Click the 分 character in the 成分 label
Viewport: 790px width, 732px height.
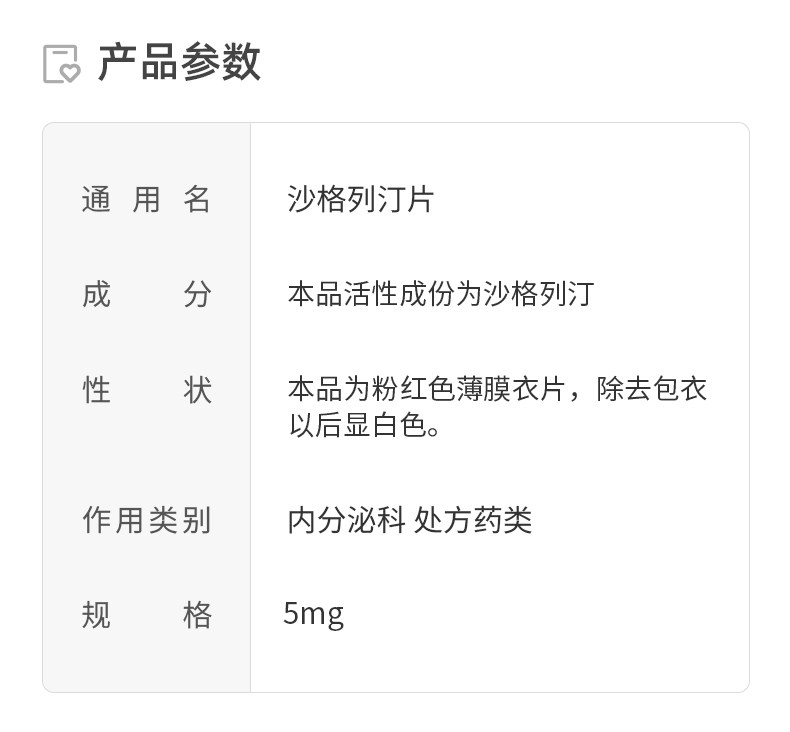coord(198,294)
